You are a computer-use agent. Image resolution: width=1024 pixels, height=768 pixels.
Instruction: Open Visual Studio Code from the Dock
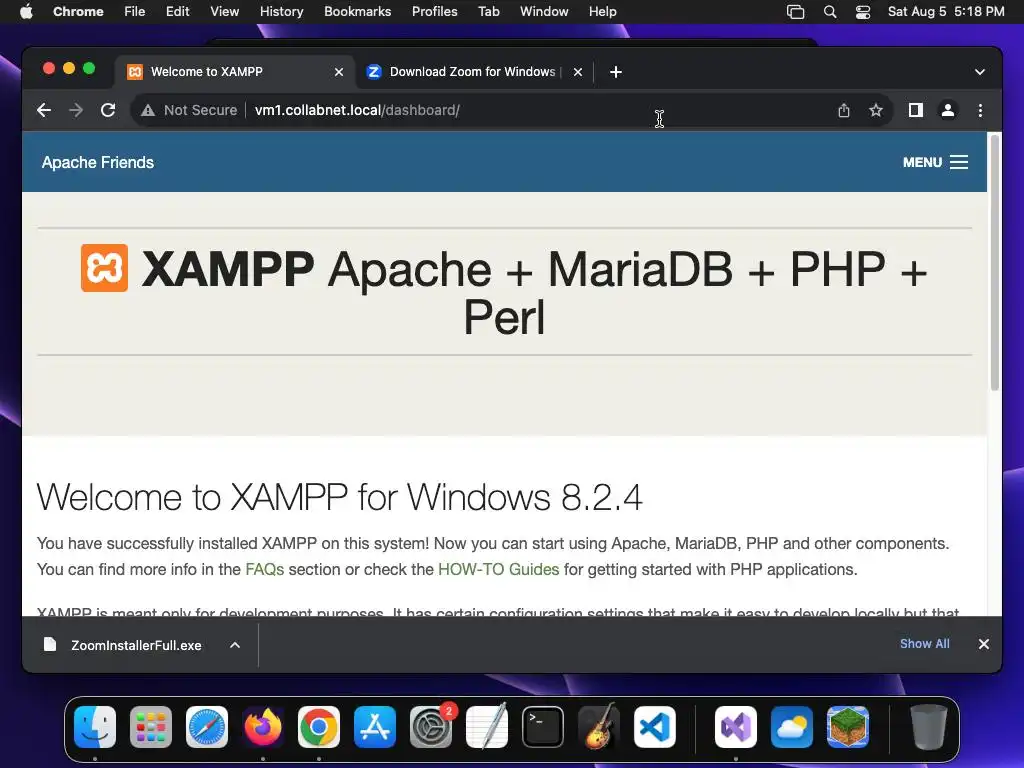(655, 727)
